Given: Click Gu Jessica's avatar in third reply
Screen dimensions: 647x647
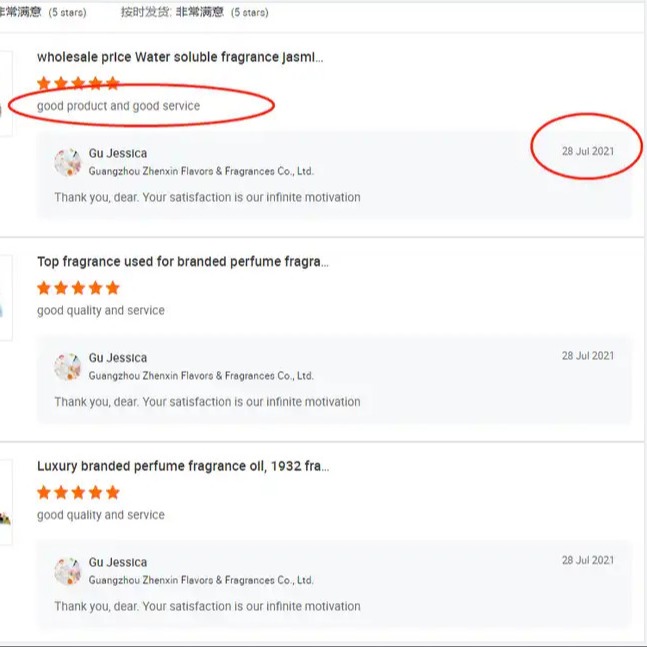Looking at the screenshot, I should point(68,571).
